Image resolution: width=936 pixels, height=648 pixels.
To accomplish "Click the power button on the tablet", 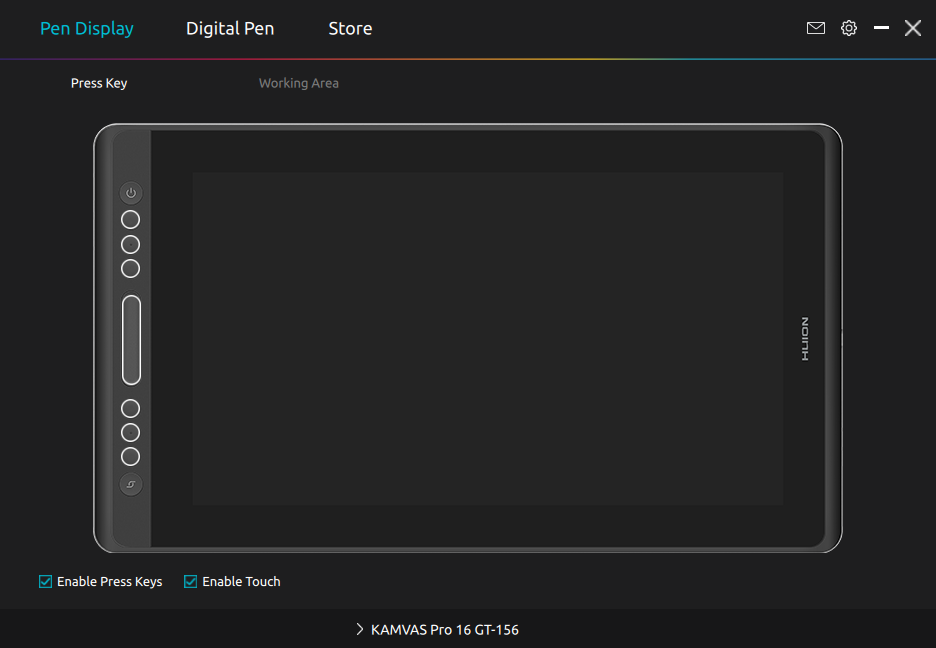I will (131, 193).
